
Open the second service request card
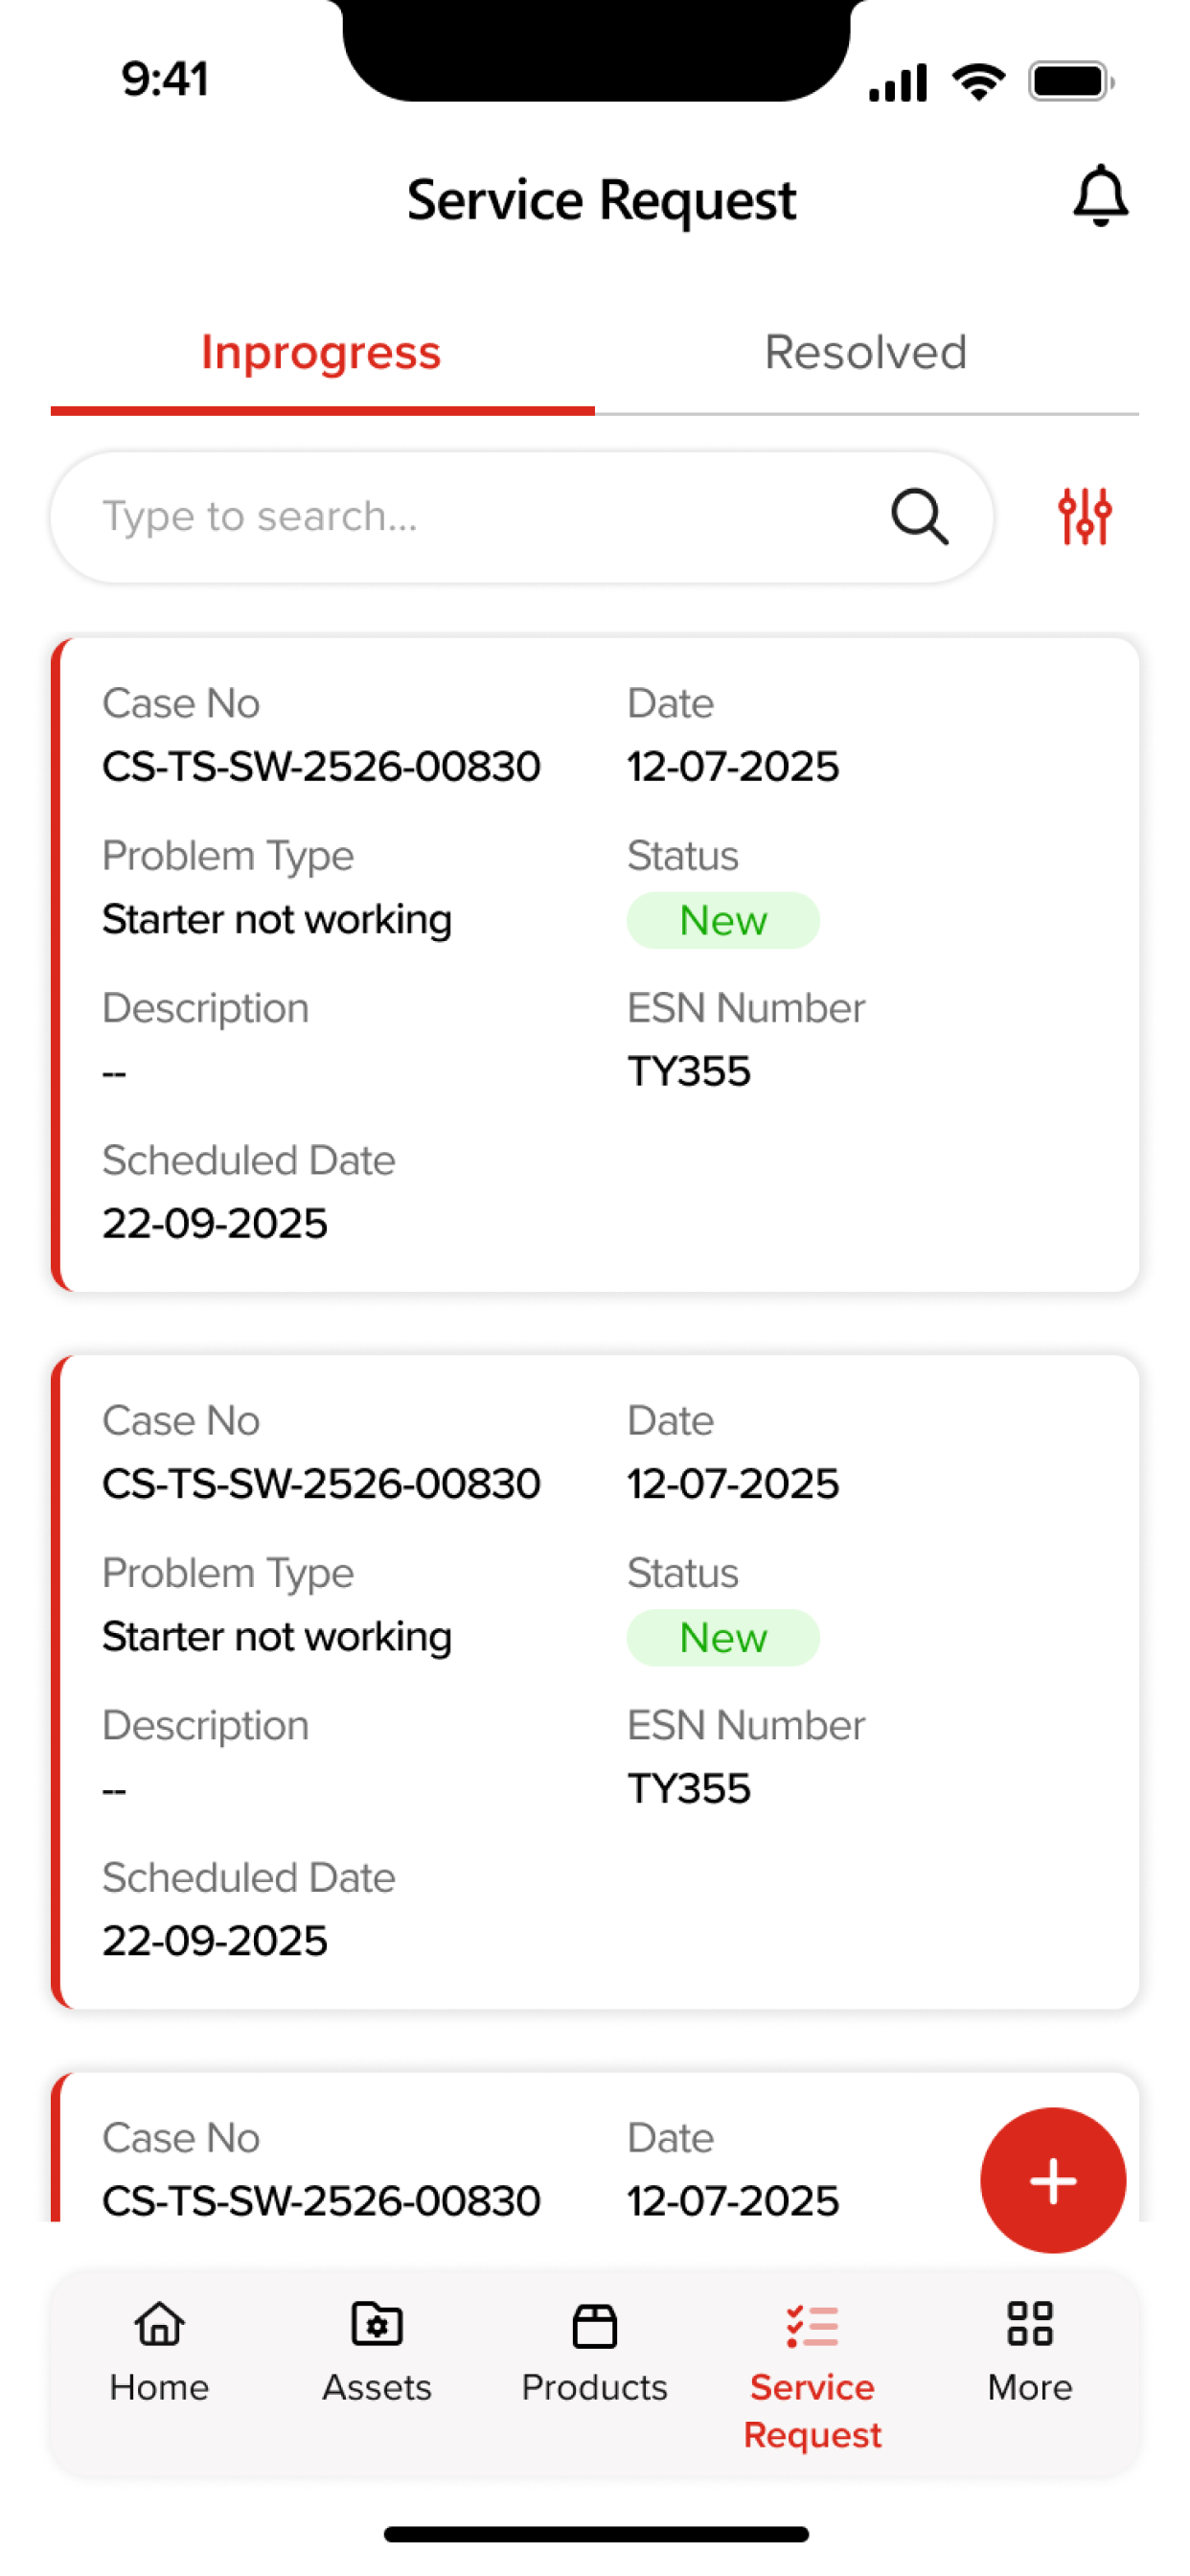(595, 1681)
